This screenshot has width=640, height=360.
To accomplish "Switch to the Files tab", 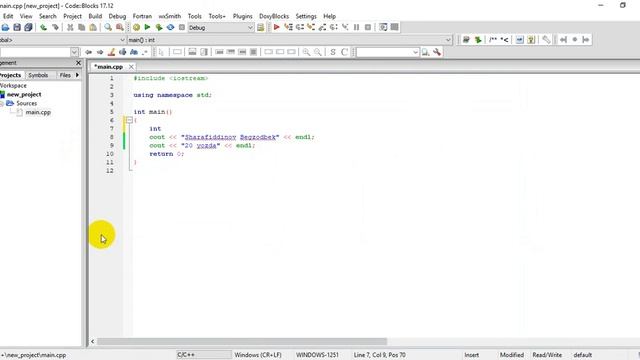I will coord(65,75).
